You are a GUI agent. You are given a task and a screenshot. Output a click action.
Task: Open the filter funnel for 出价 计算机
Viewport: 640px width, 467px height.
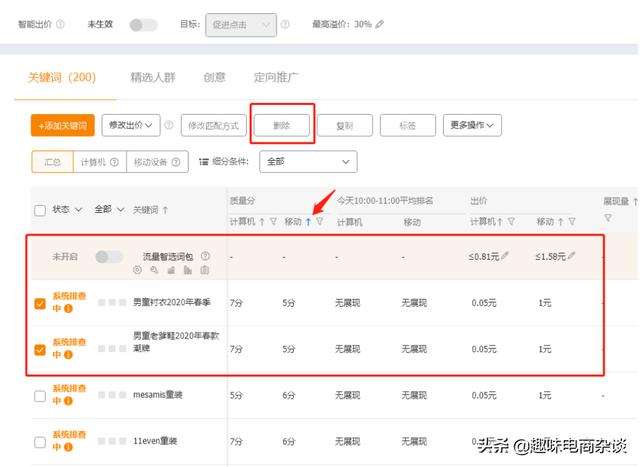coord(511,222)
